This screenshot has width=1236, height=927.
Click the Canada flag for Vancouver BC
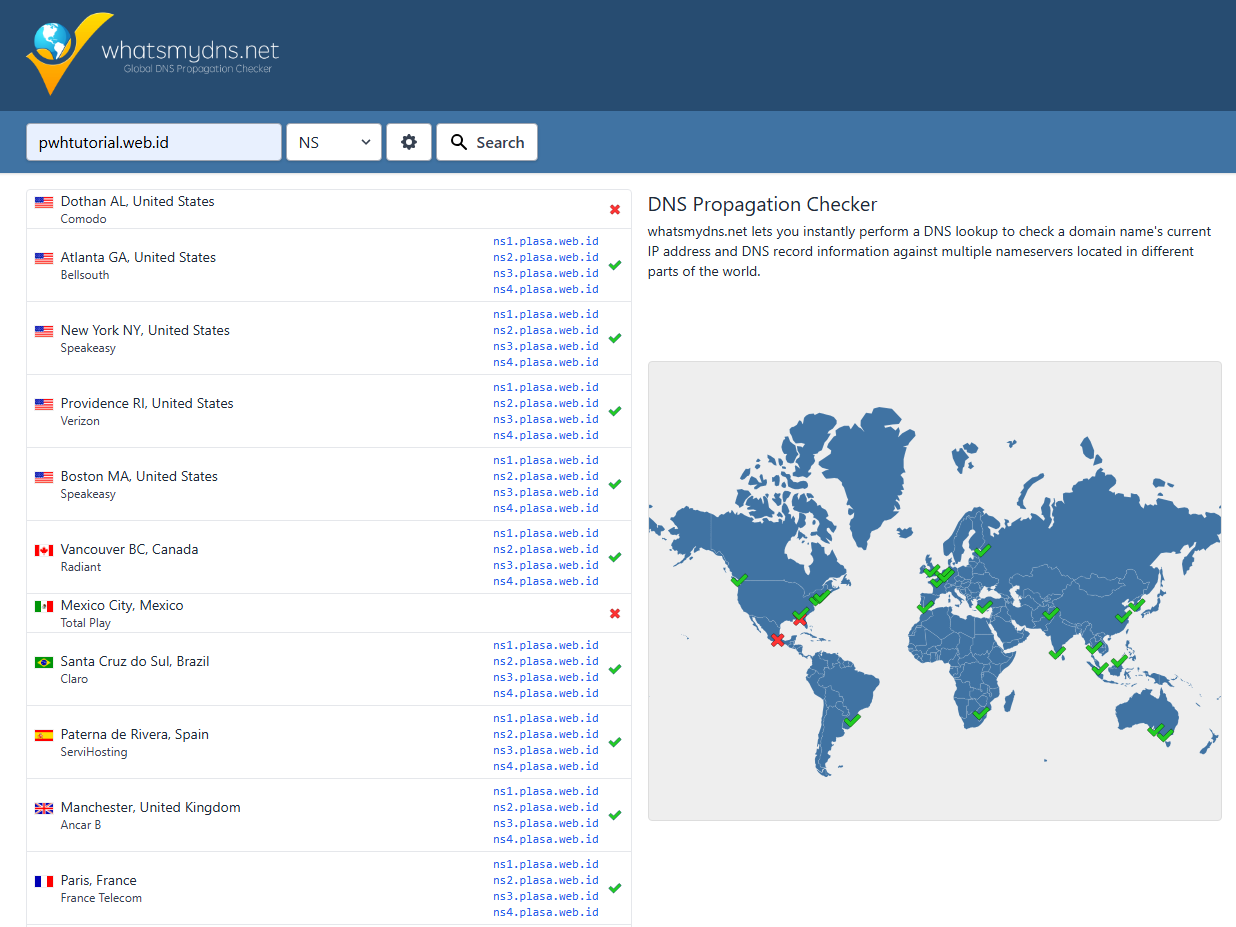[x=44, y=550]
